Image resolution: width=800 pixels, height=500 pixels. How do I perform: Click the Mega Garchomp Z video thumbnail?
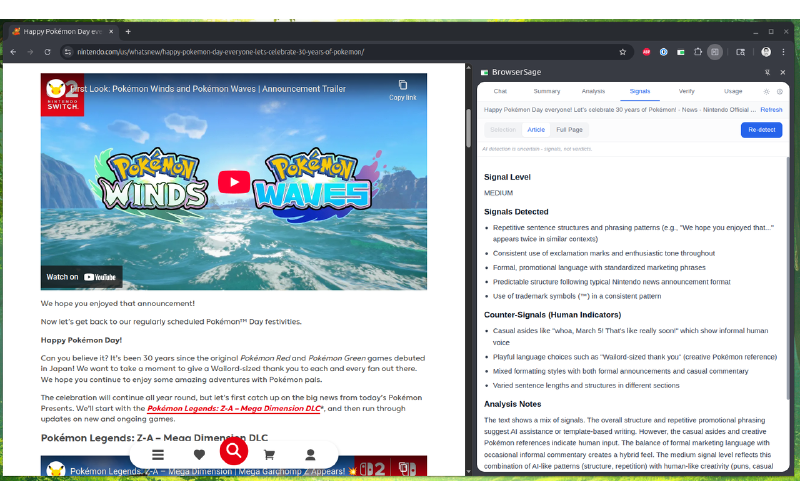point(234,466)
